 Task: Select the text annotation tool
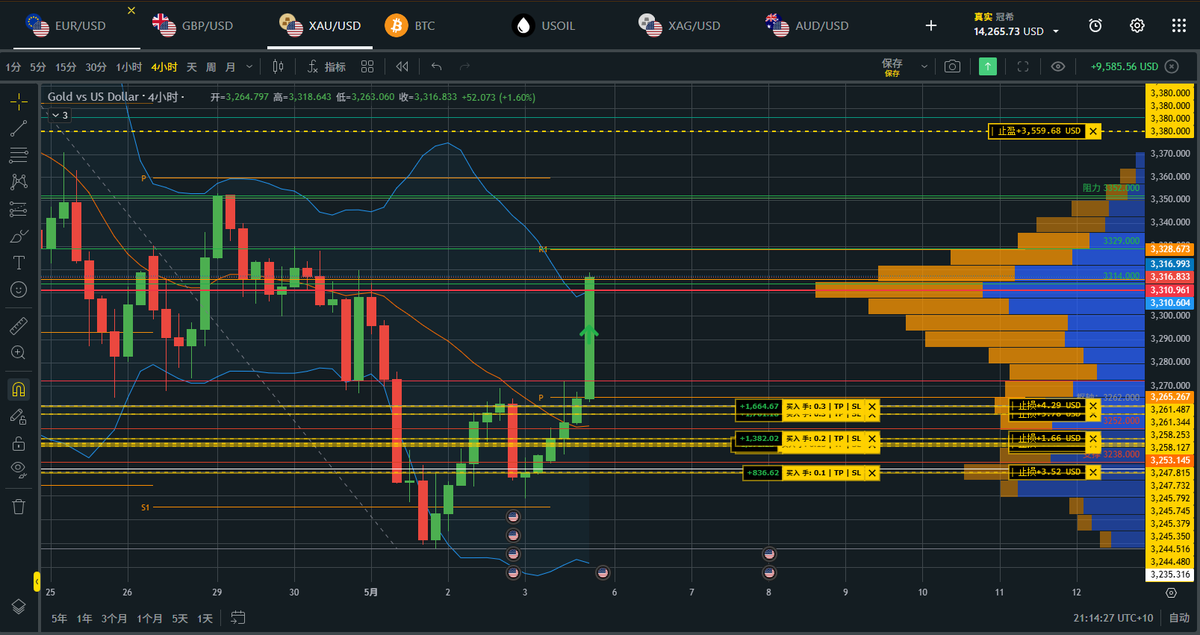click(18, 263)
